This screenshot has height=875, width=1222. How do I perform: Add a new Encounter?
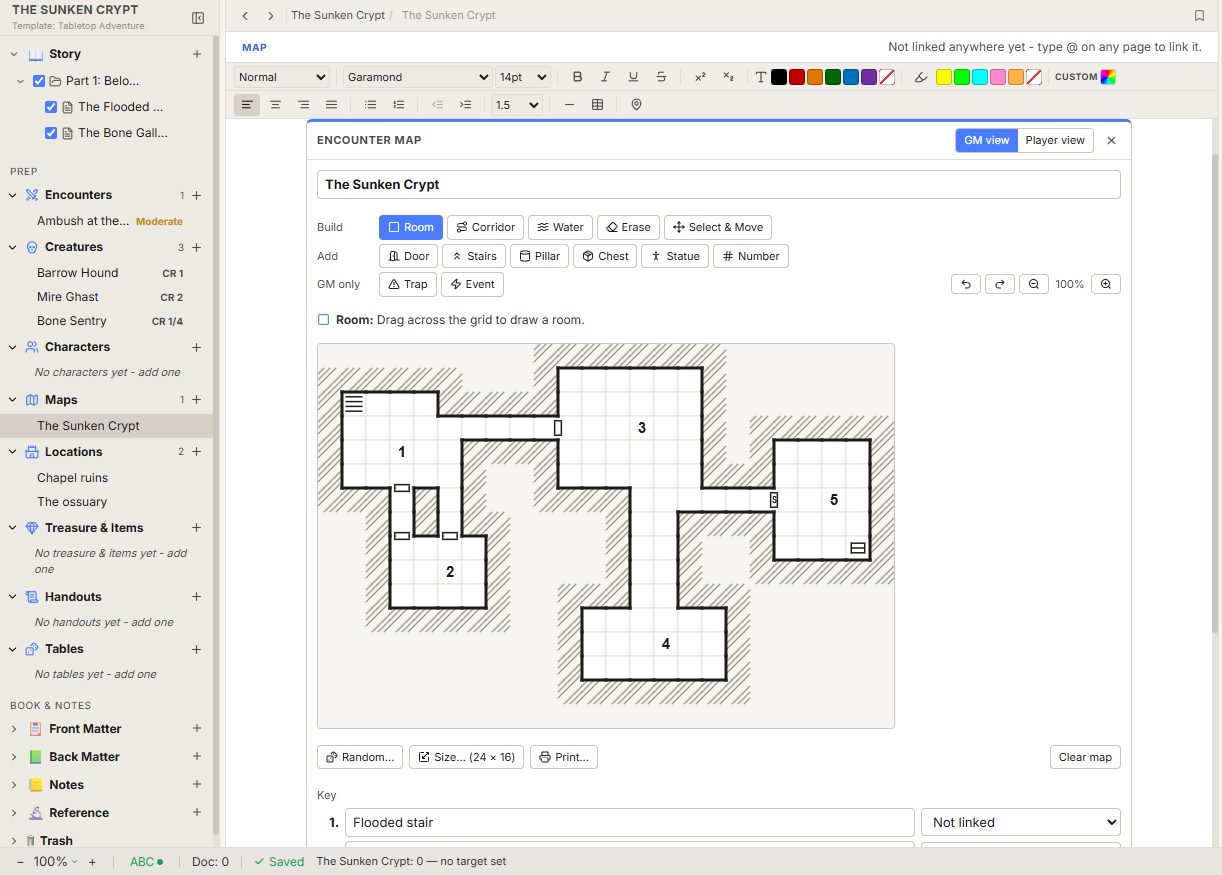point(197,195)
